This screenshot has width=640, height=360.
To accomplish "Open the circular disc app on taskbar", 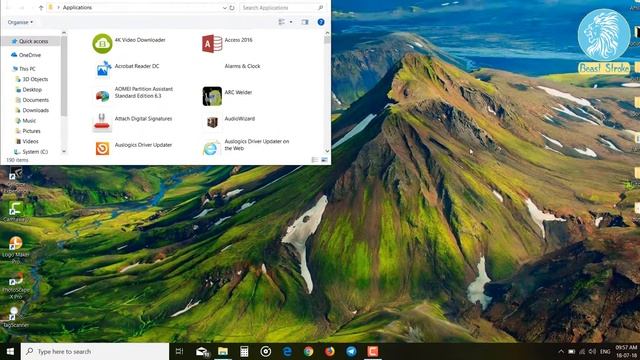I will 266,351.
